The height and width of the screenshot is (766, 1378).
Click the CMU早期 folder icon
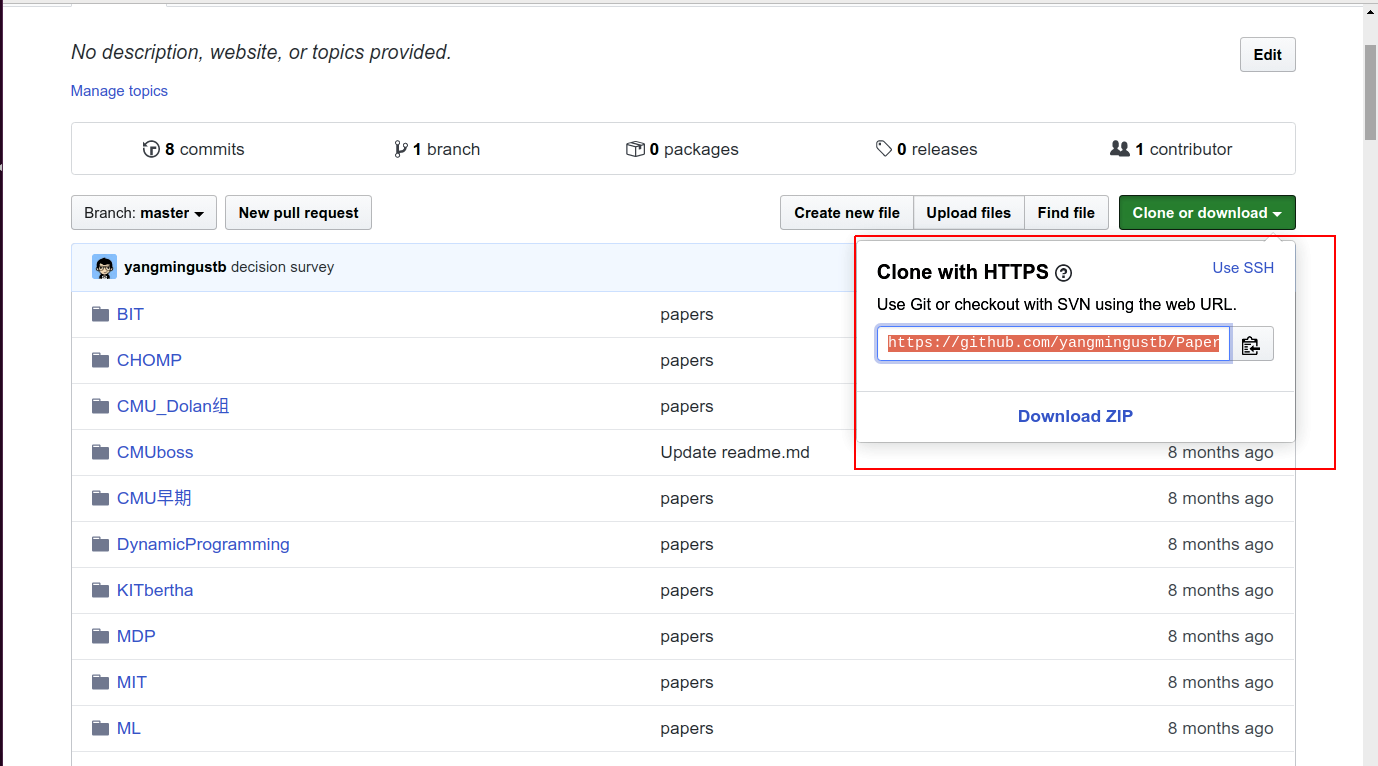tap(100, 498)
